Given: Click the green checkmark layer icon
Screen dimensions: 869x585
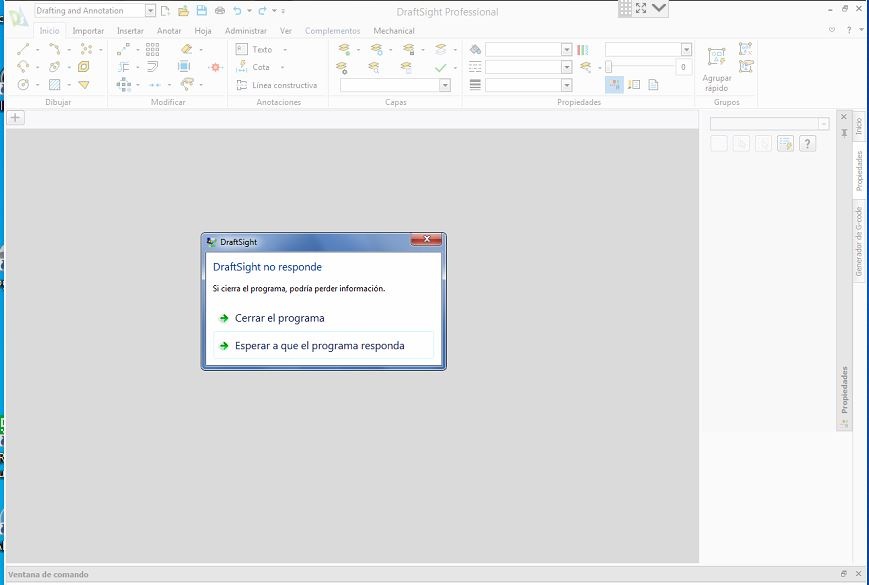Looking at the screenshot, I should click(x=441, y=68).
